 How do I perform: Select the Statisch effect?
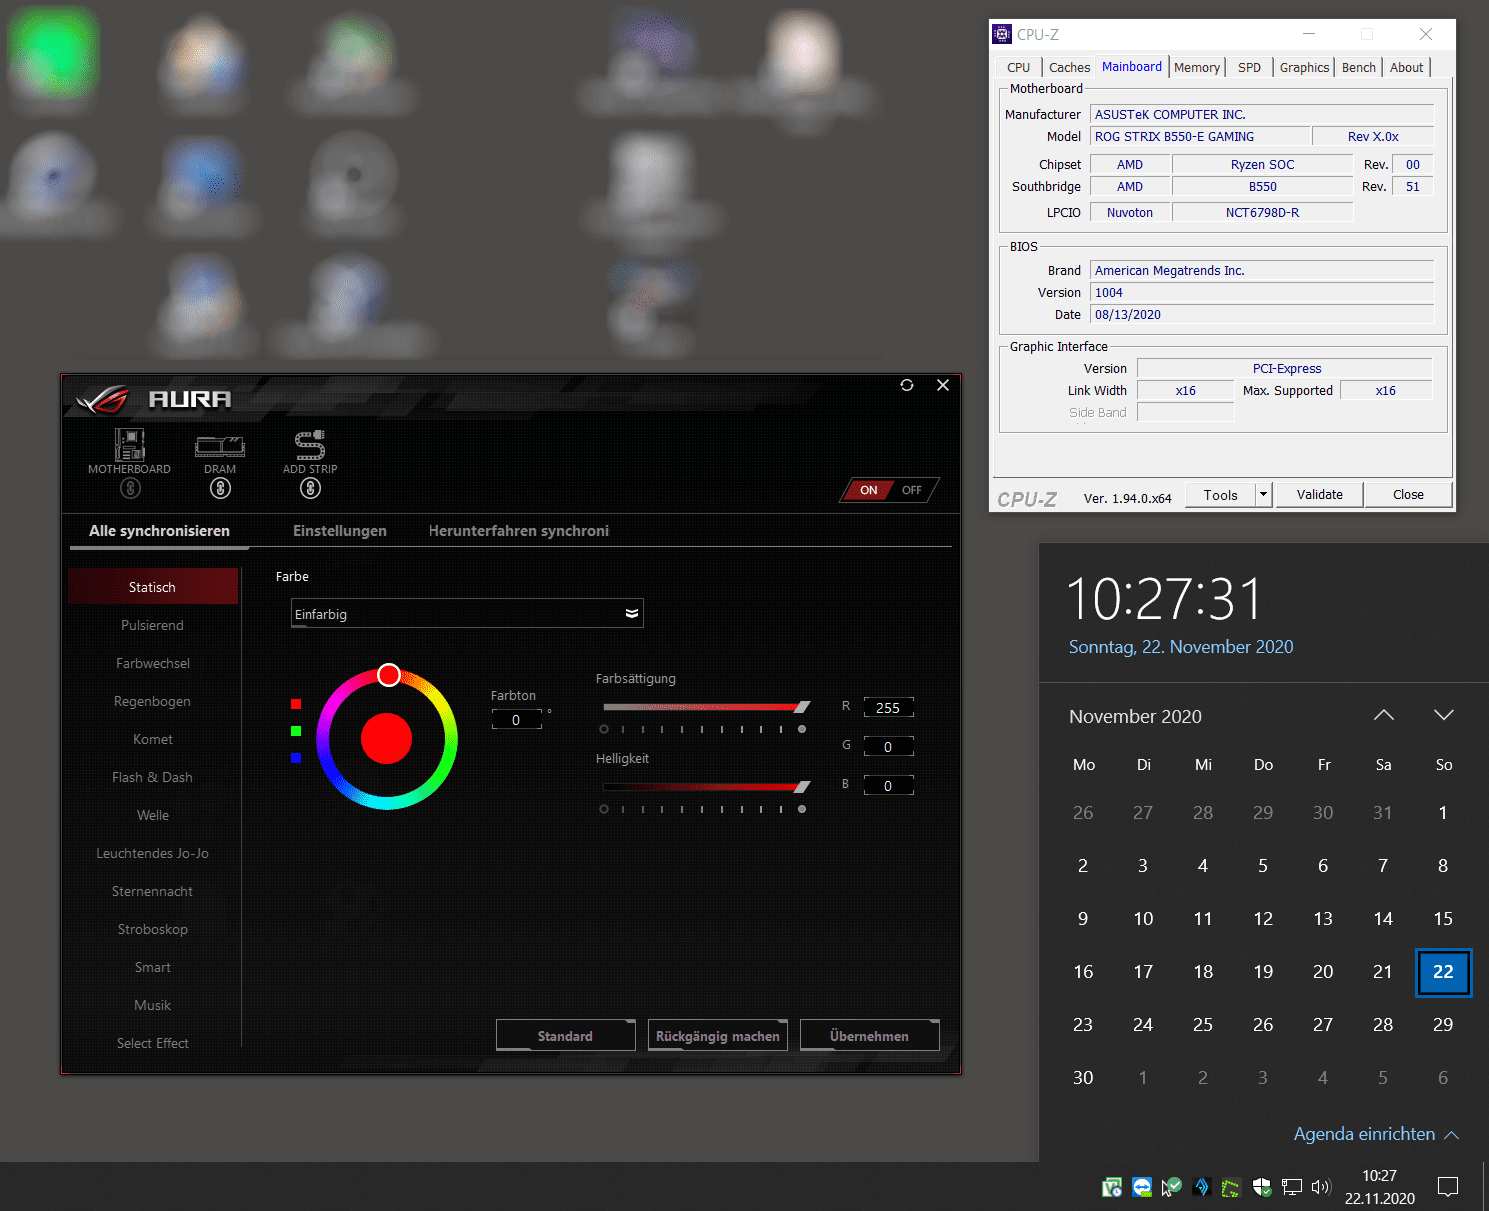pyautogui.click(x=153, y=587)
